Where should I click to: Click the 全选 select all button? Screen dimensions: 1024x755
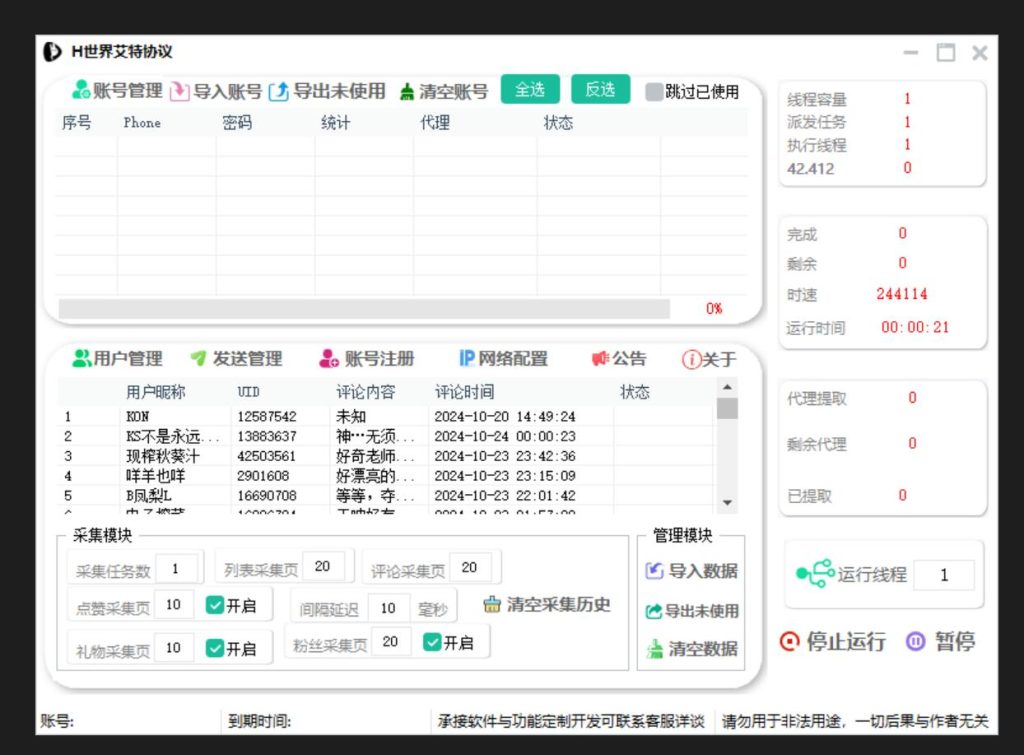[x=530, y=89]
